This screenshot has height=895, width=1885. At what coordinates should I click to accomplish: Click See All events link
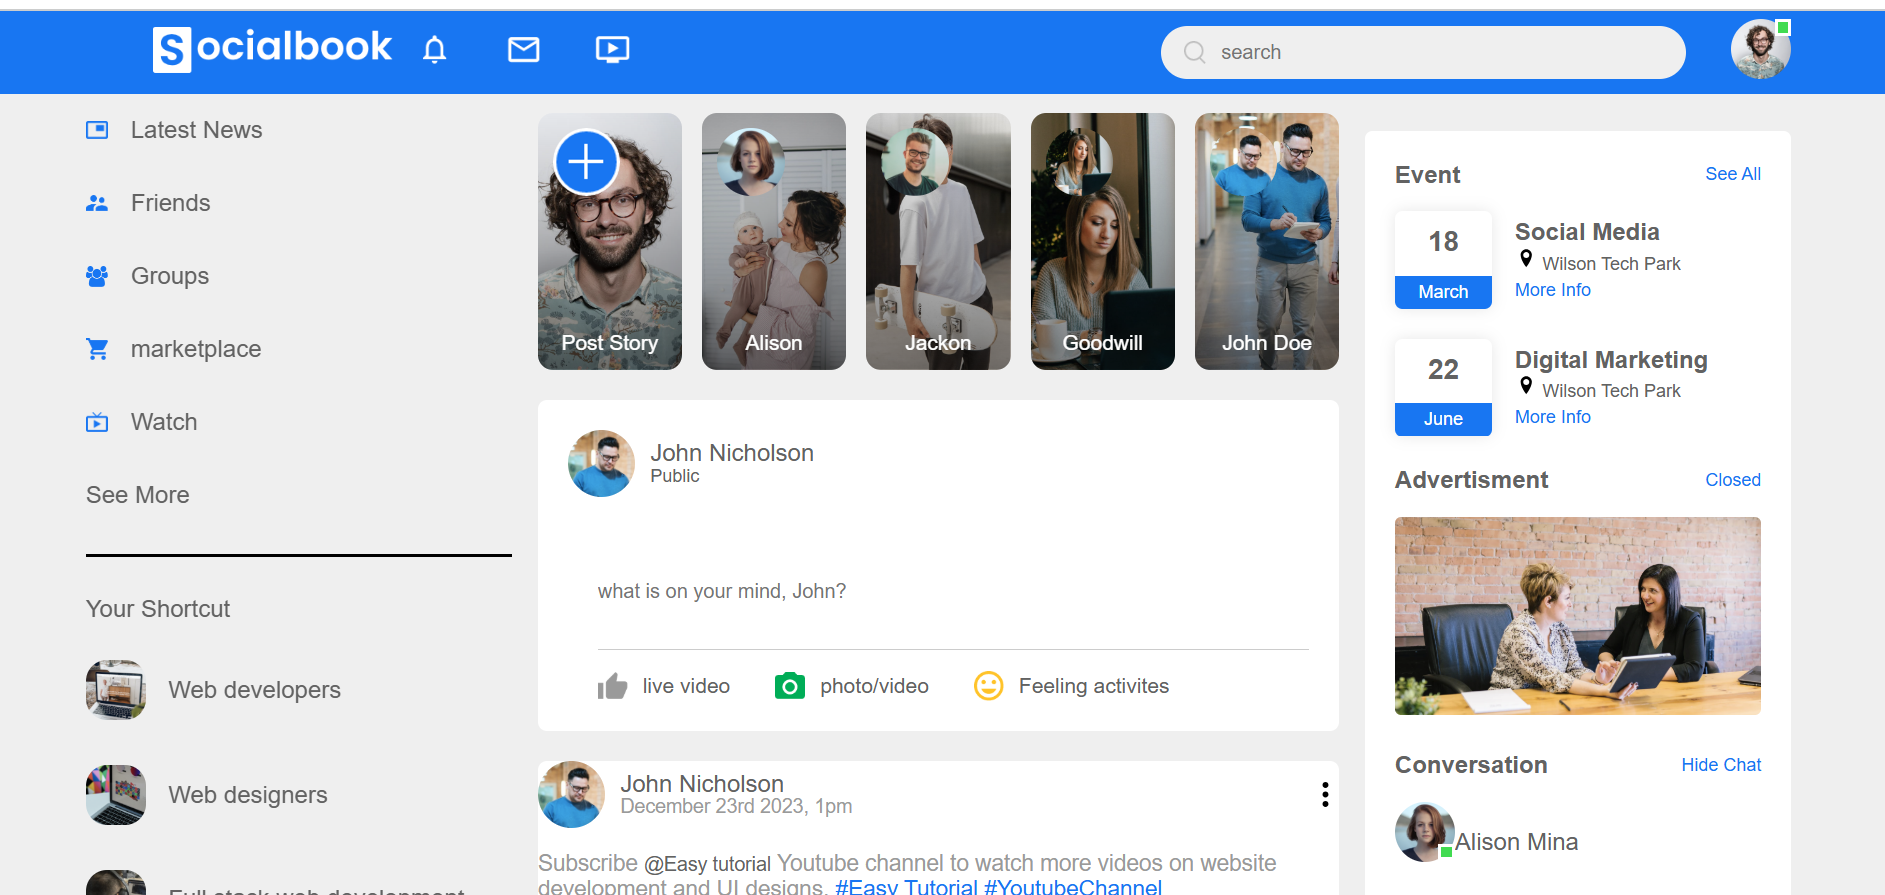(x=1733, y=174)
